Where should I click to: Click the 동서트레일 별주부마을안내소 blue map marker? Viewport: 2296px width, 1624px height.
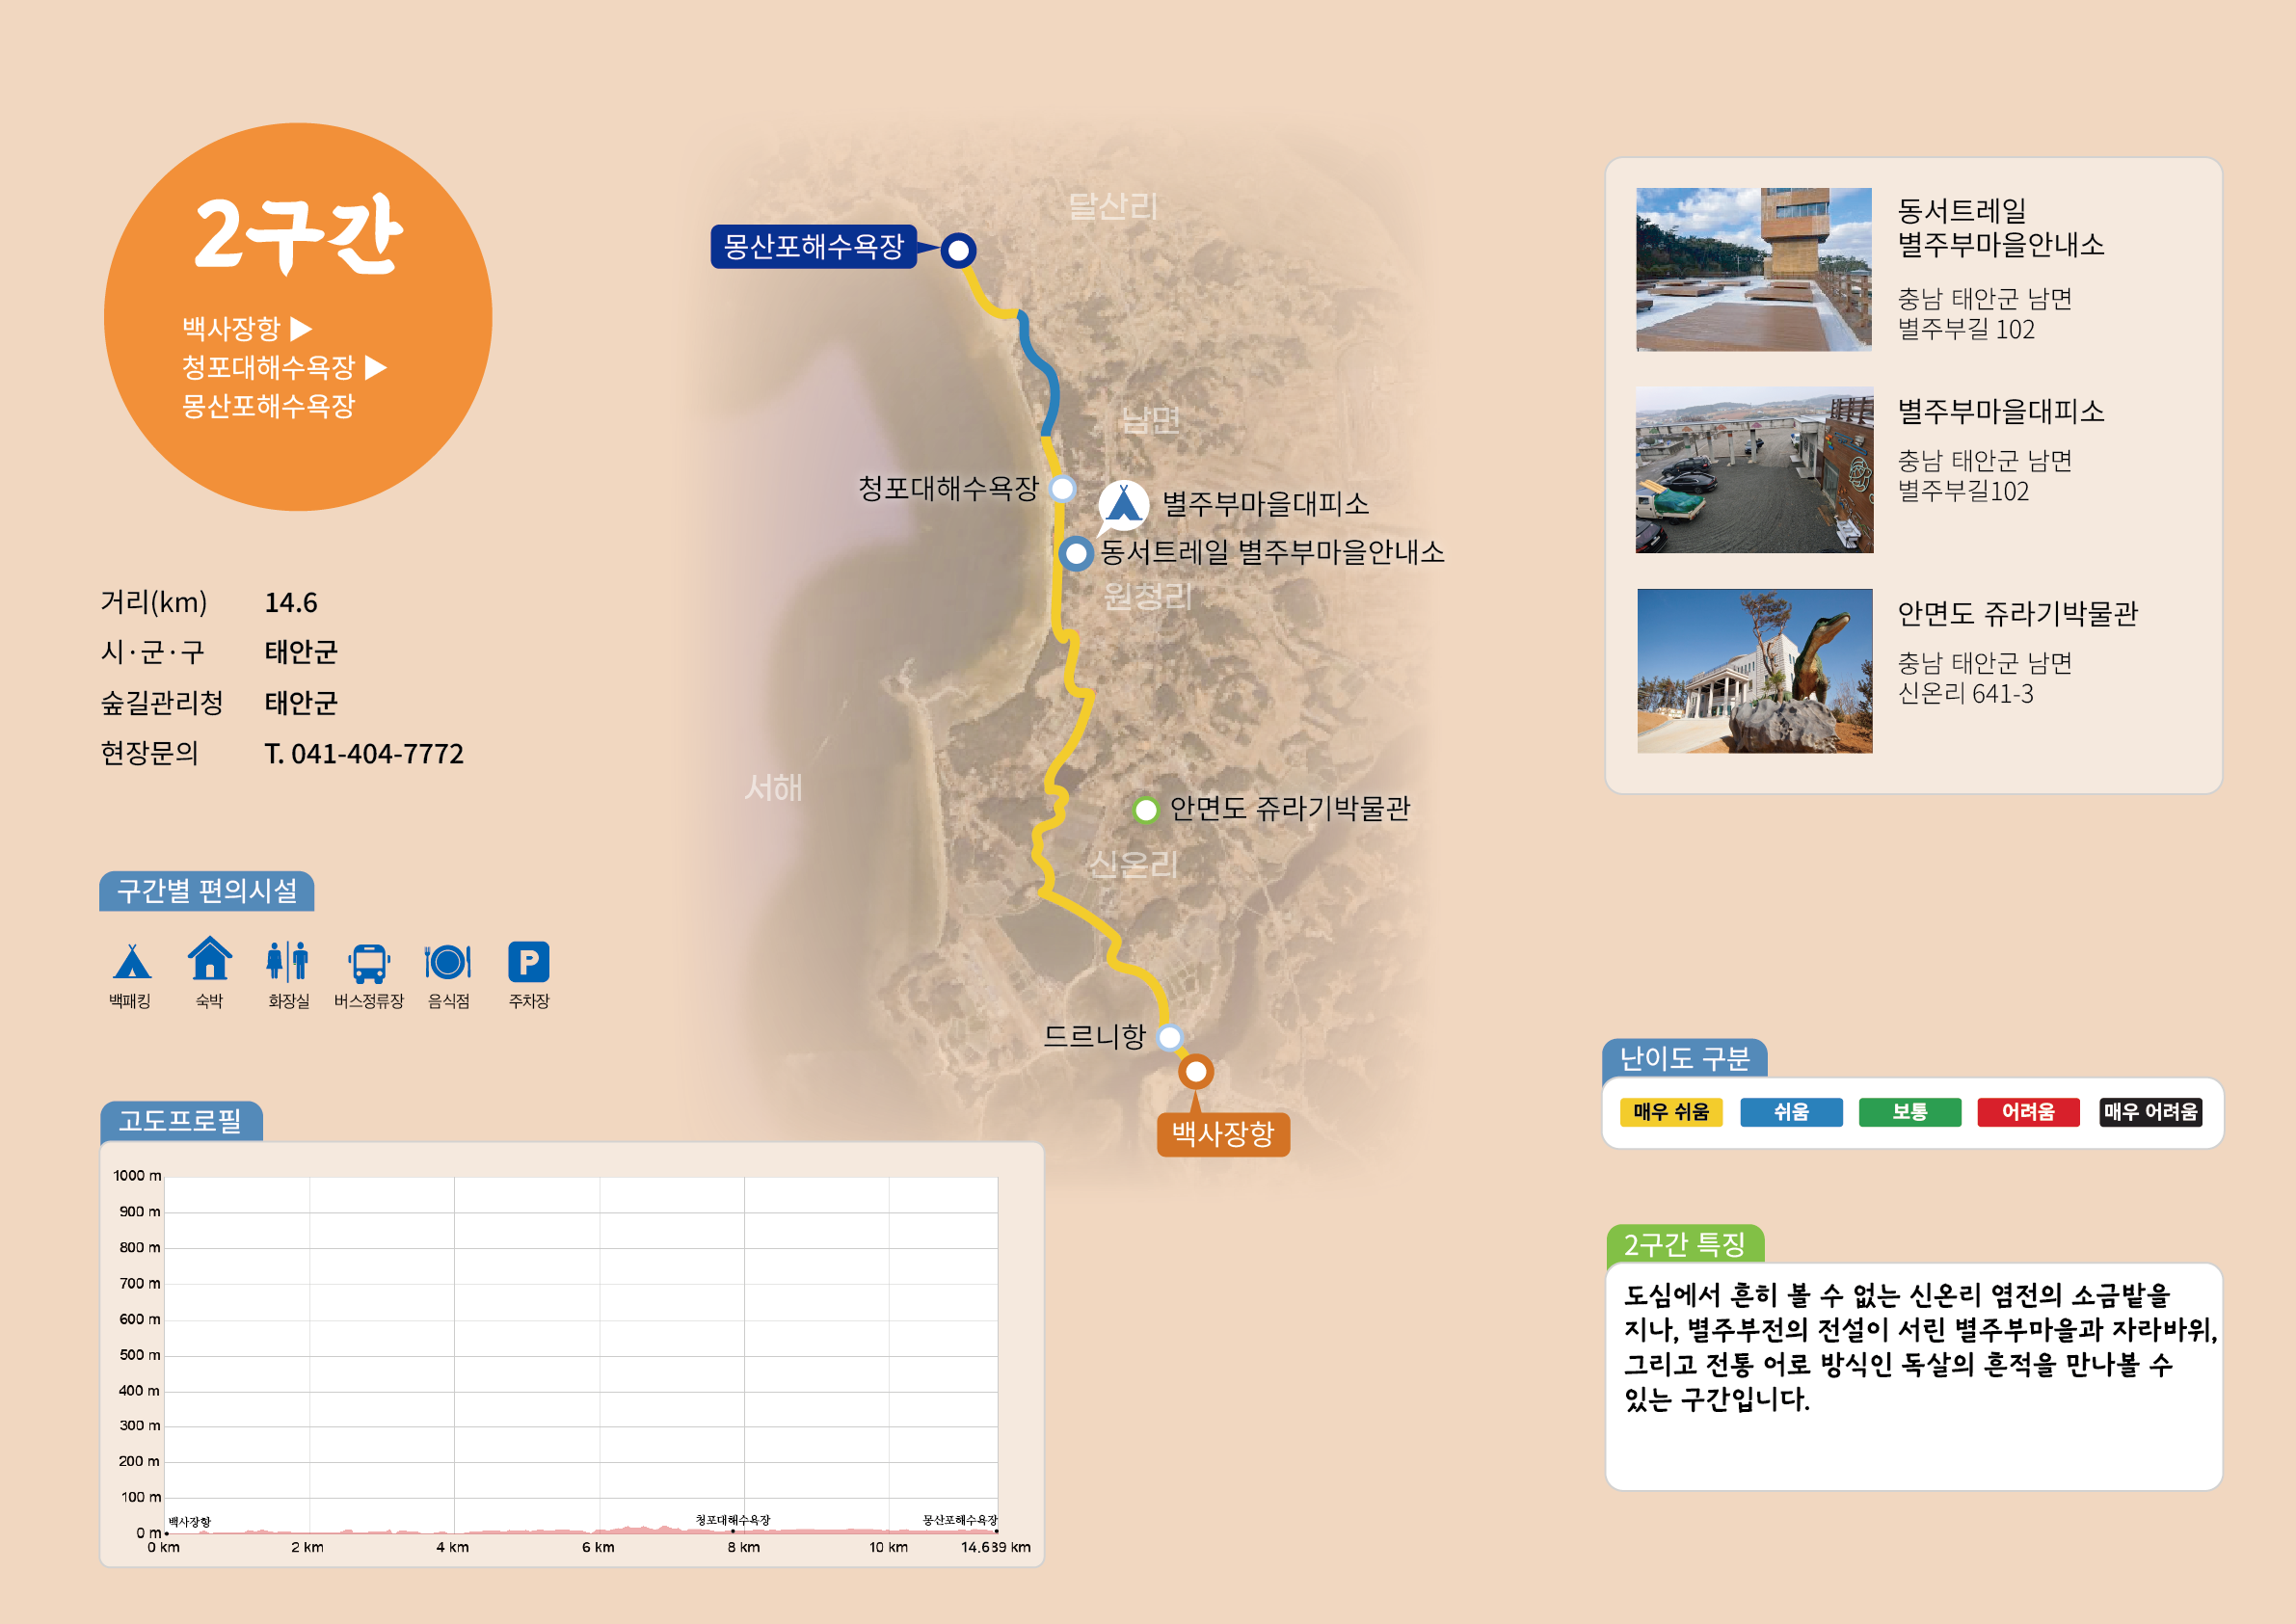click(x=1076, y=553)
